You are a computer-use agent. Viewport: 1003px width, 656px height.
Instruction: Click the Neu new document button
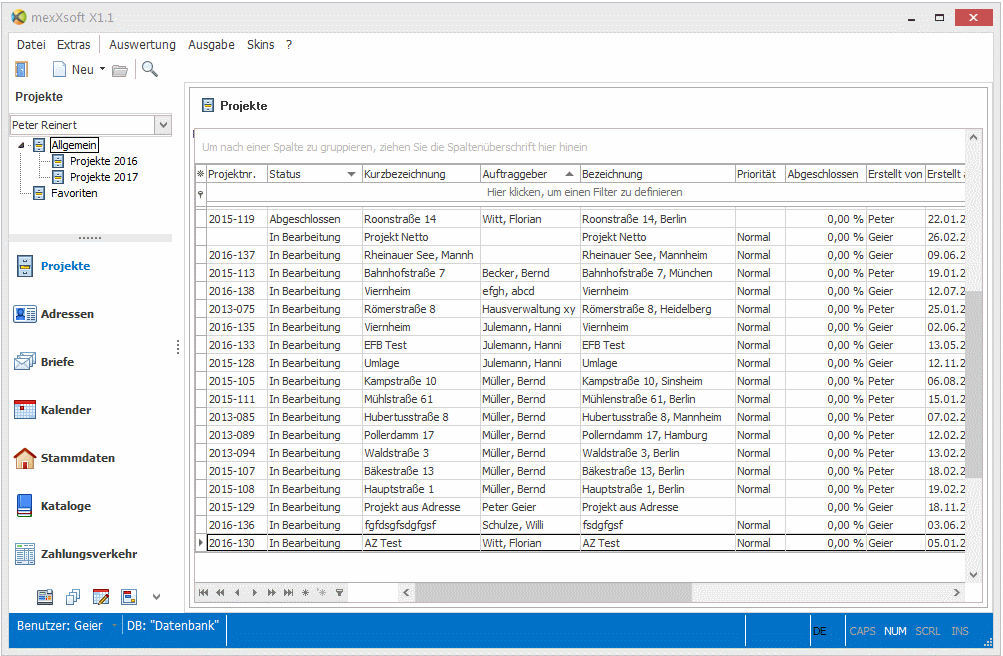click(x=73, y=70)
